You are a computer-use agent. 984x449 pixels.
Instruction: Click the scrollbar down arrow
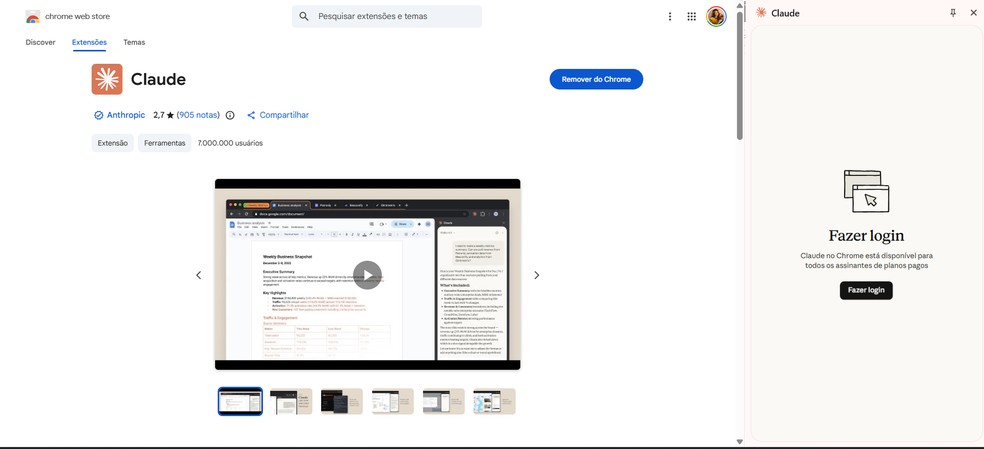[x=740, y=442]
